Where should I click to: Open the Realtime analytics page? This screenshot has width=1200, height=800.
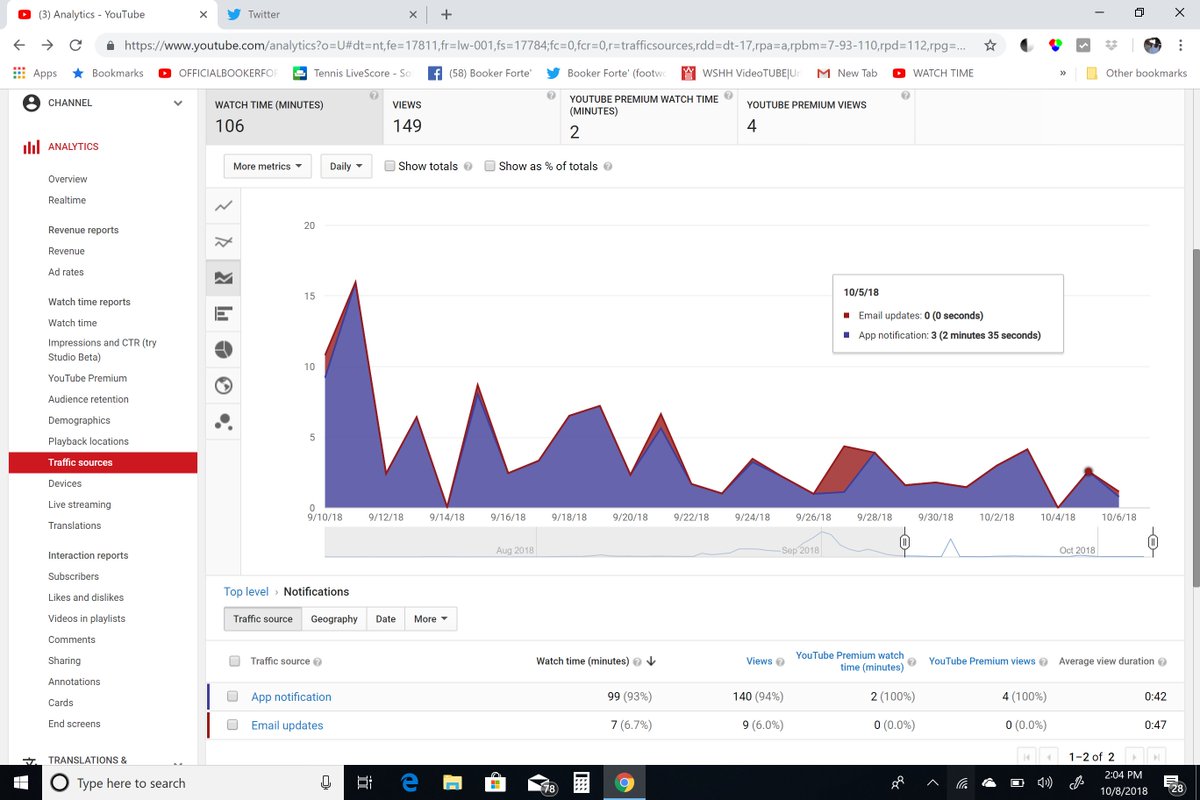pyautogui.click(x=67, y=200)
